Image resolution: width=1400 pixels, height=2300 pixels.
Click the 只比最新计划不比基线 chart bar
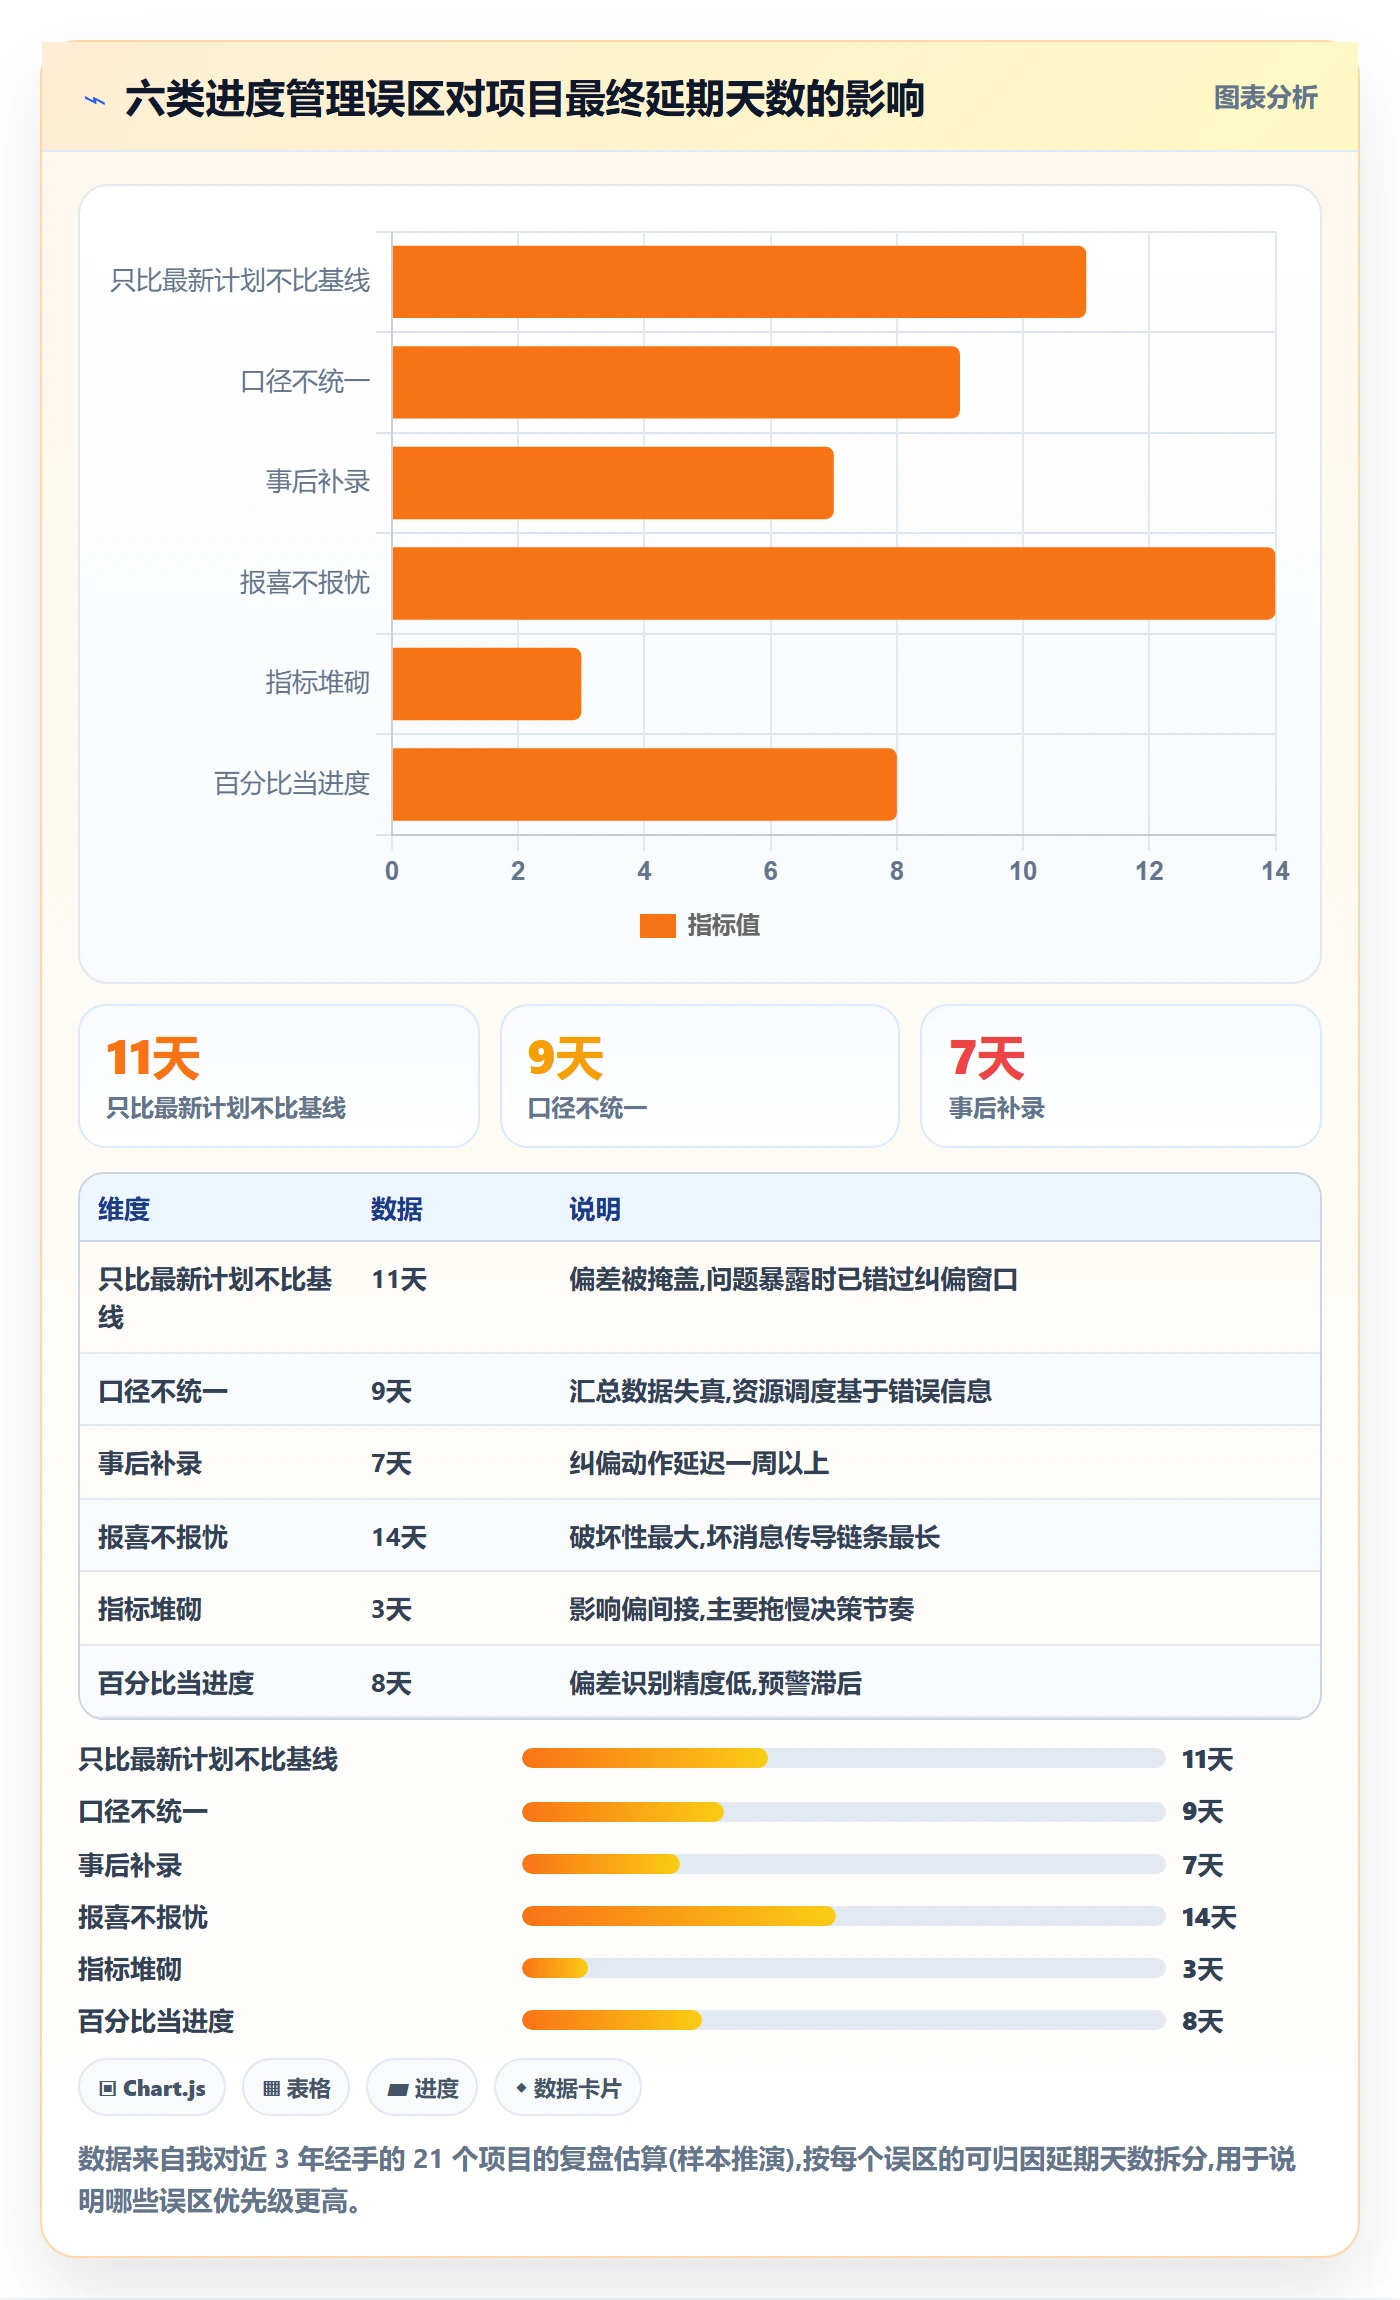click(x=739, y=282)
